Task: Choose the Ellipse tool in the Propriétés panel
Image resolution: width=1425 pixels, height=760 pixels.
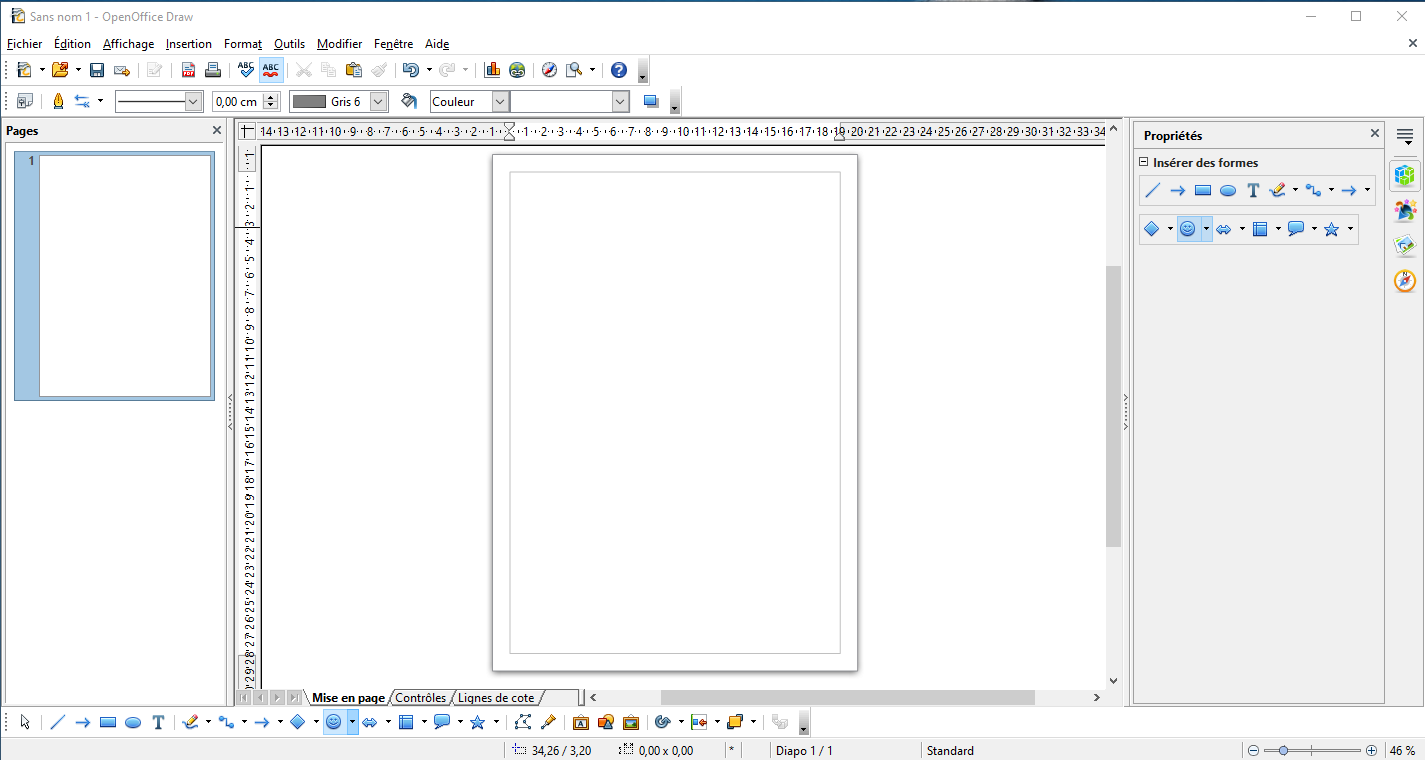Action: point(1228,190)
